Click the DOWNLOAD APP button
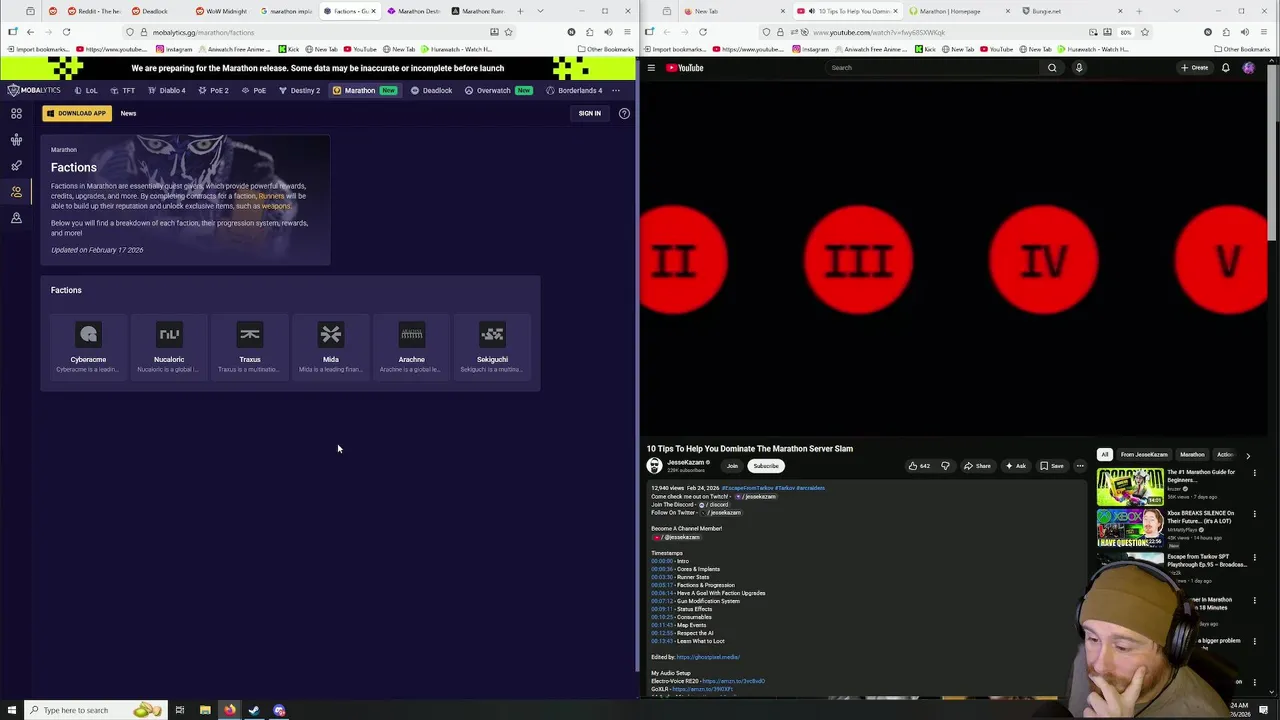The image size is (1280, 720). click(75, 113)
